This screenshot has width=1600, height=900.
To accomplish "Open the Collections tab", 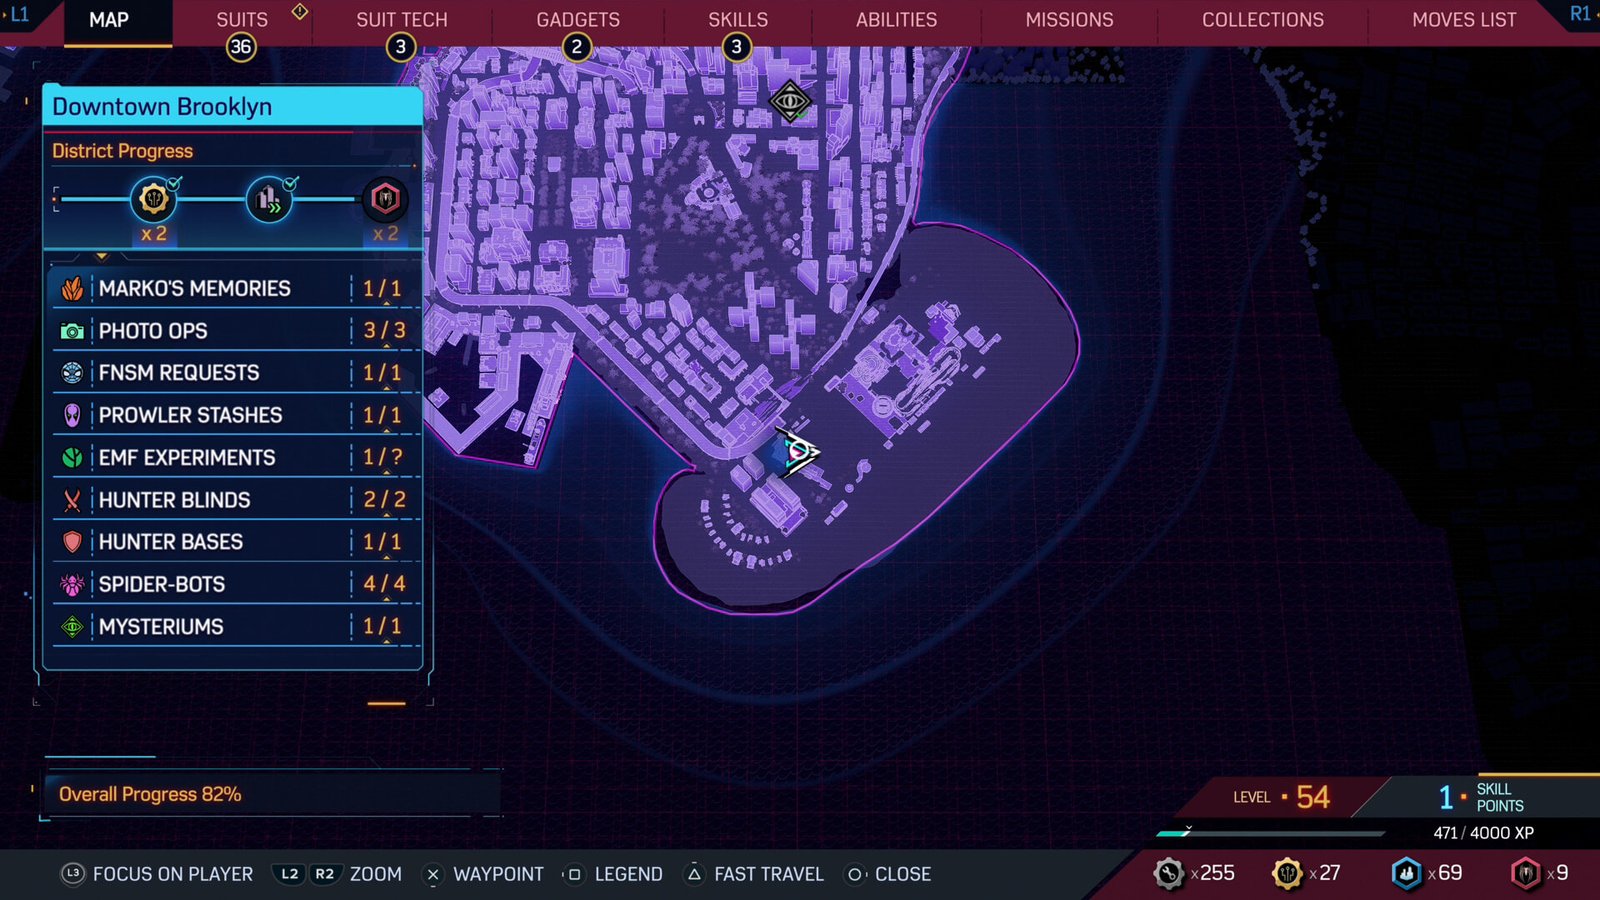I will [x=1263, y=20].
